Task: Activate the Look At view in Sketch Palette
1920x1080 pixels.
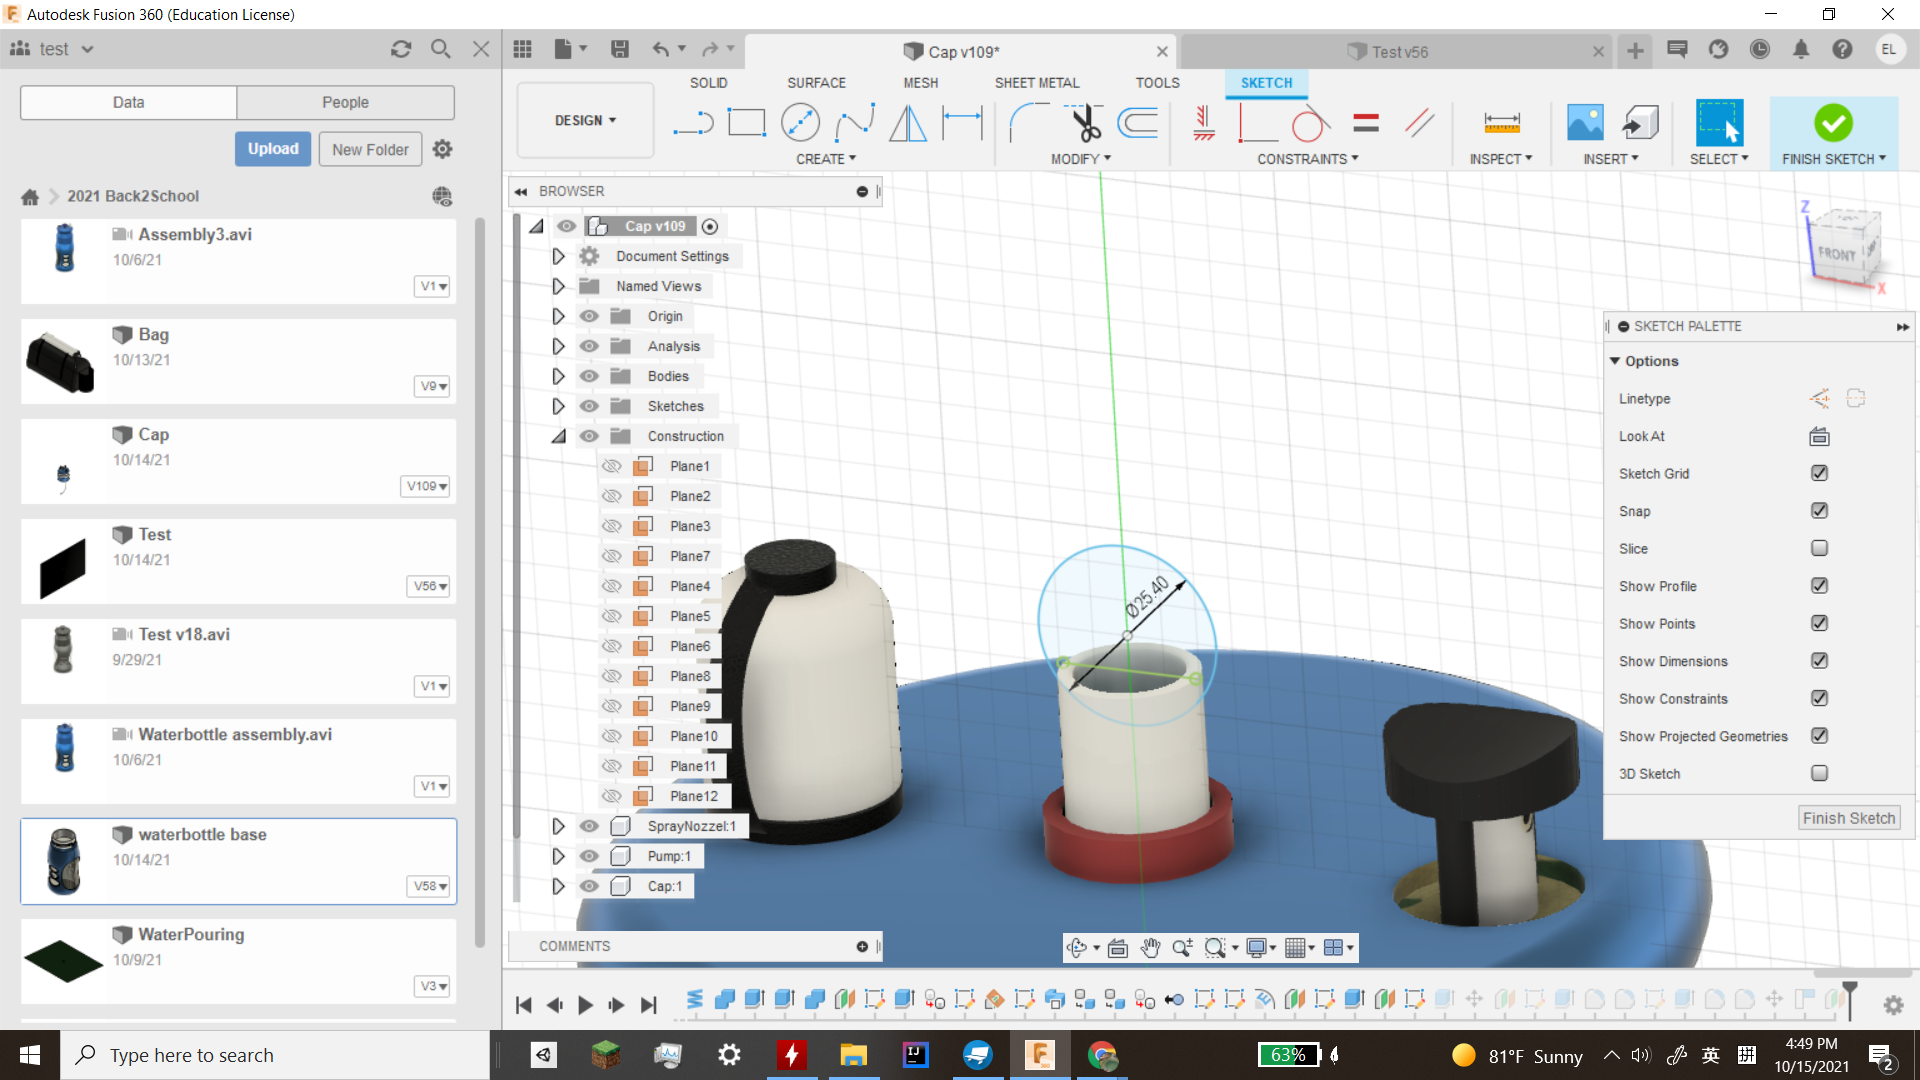Action: click(1819, 436)
